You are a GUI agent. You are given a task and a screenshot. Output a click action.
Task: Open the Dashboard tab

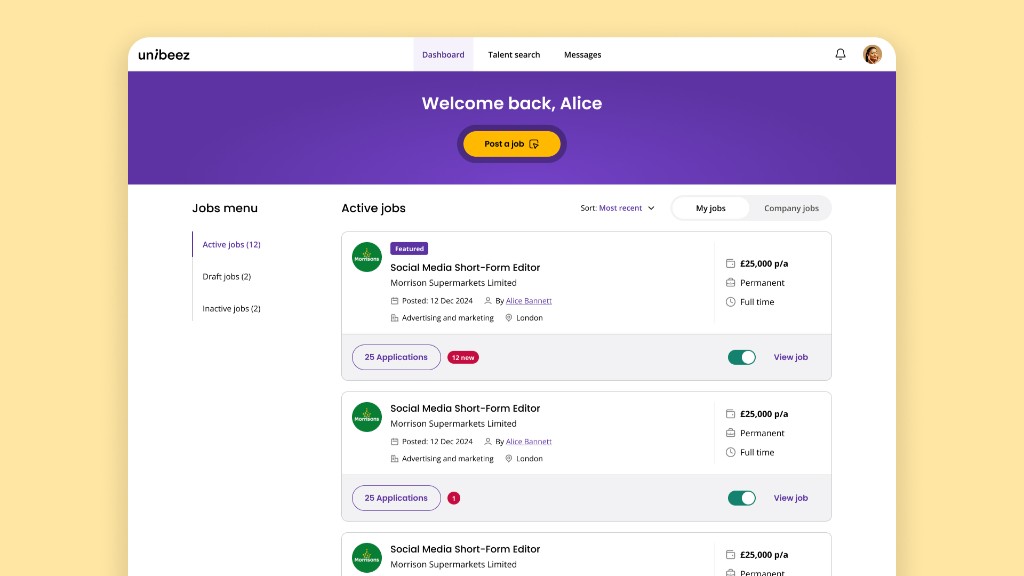pyautogui.click(x=443, y=55)
